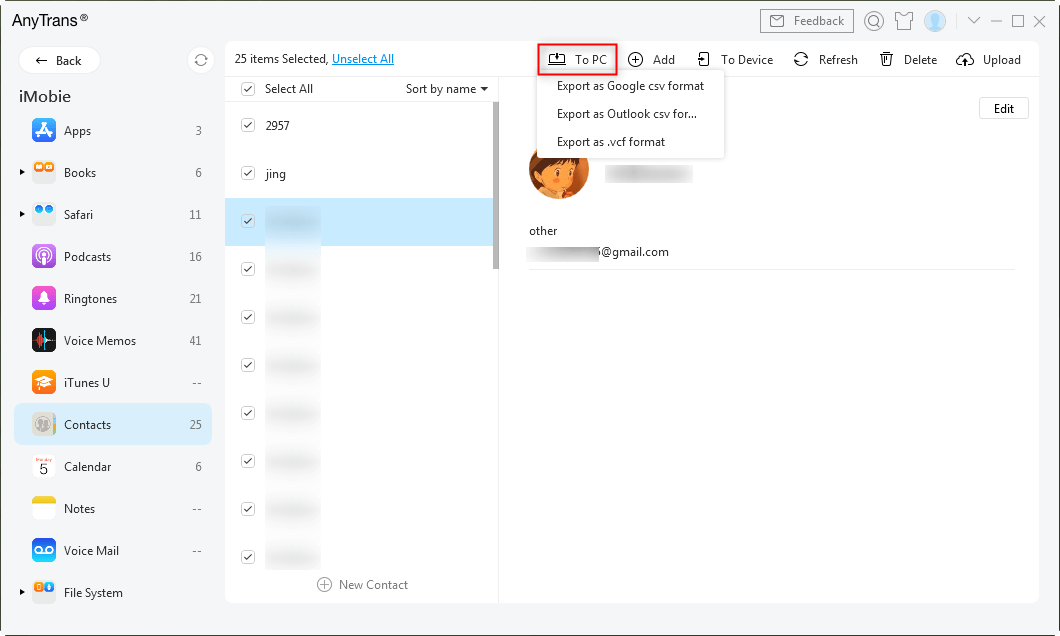
Task: Click the contact list vertical scrollbar
Action: [x=496, y=185]
